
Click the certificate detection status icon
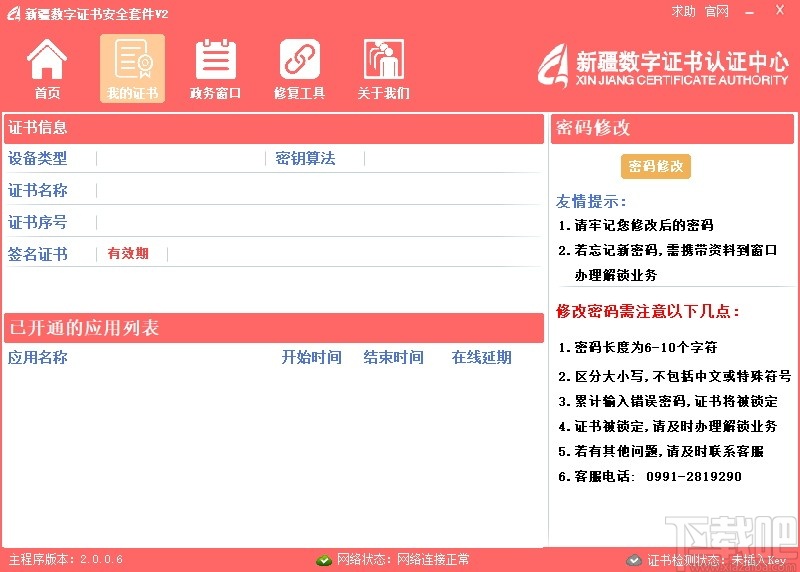[634, 560]
